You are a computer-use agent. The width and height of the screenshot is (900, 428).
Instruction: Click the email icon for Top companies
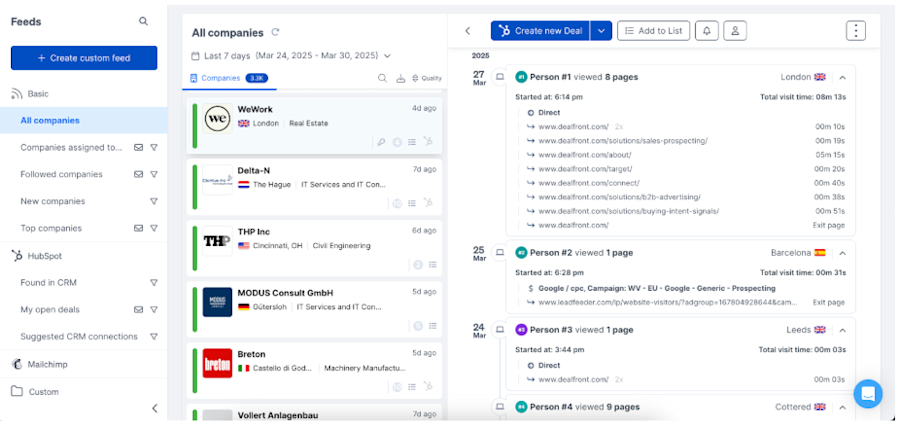tap(138, 228)
